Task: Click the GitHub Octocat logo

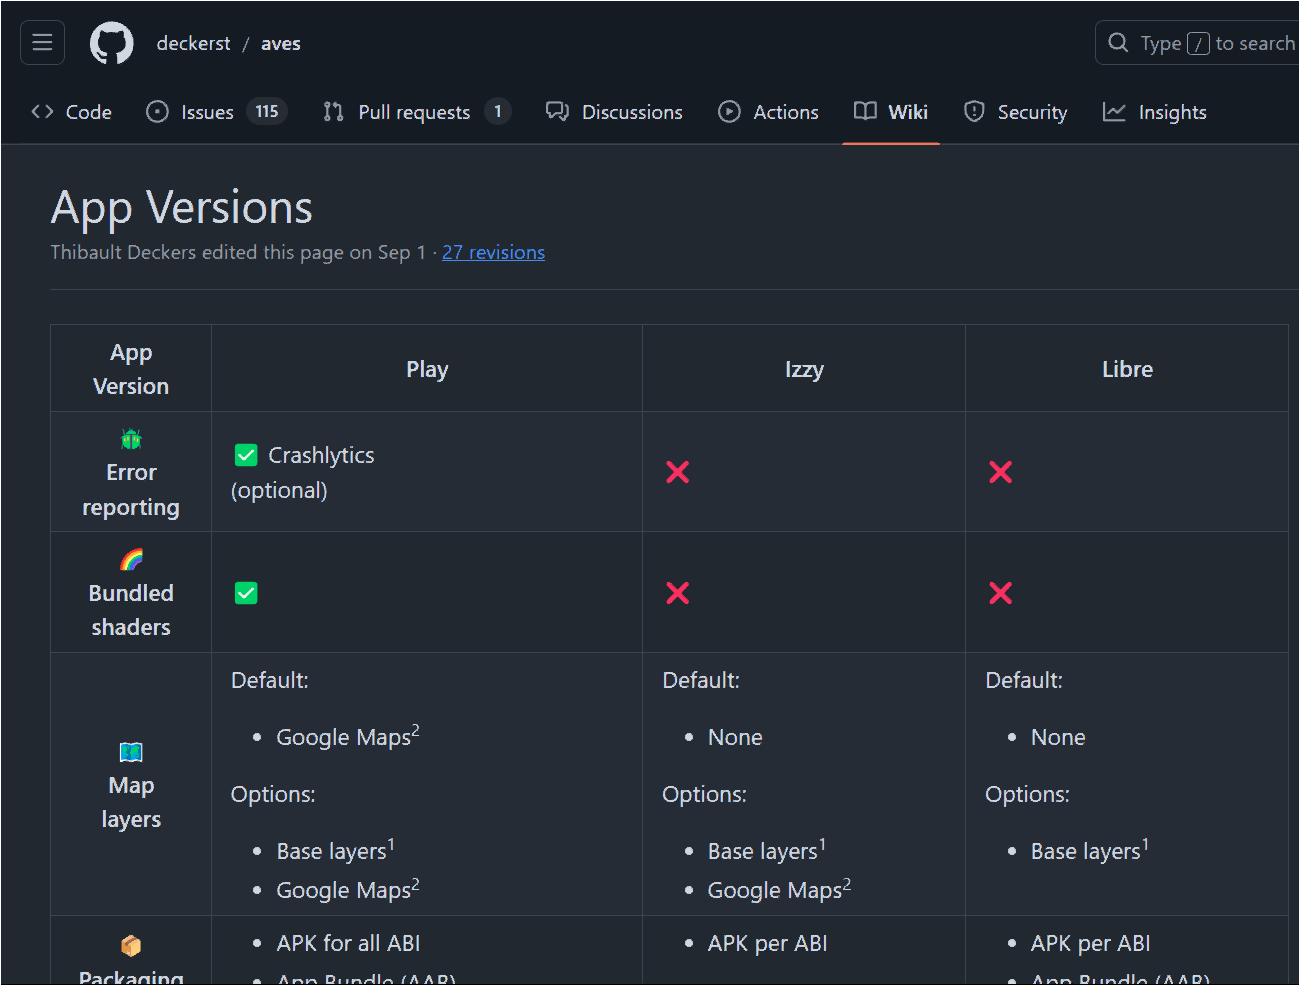Action: click(111, 43)
